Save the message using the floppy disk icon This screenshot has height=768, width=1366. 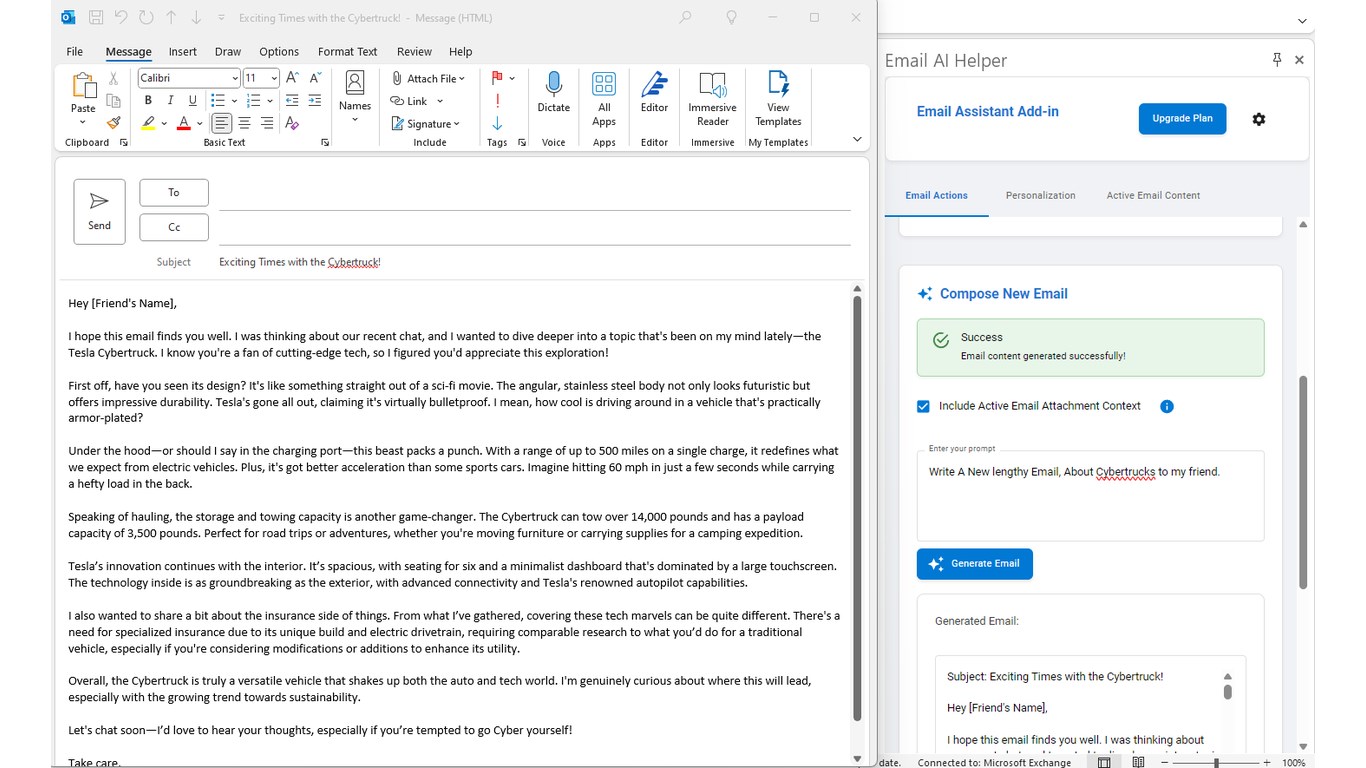tap(96, 17)
